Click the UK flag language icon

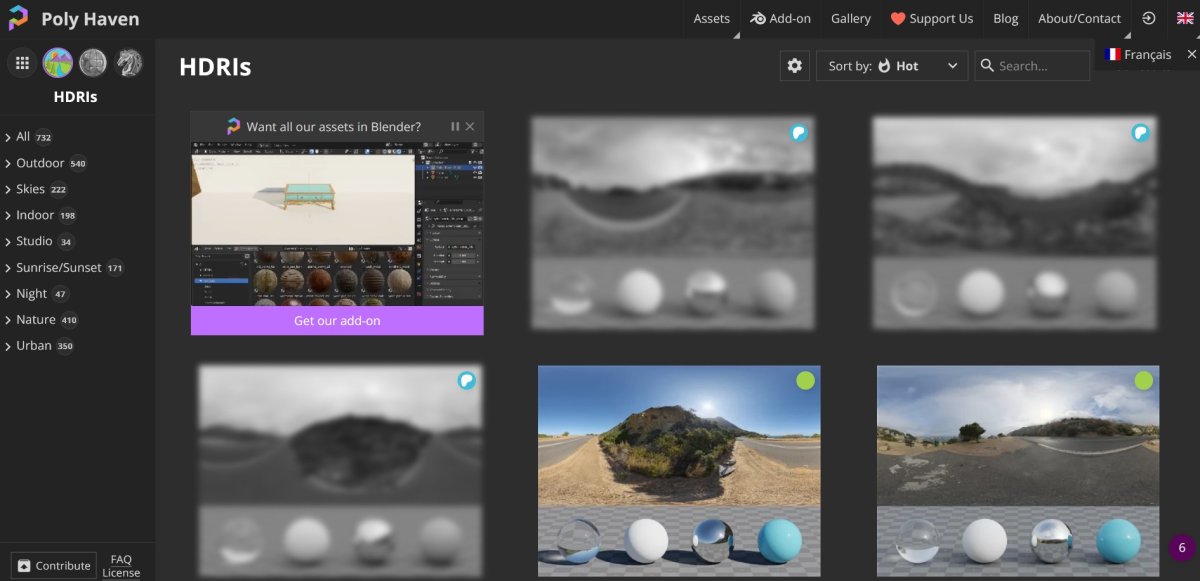pyautogui.click(x=1185, y=18)
